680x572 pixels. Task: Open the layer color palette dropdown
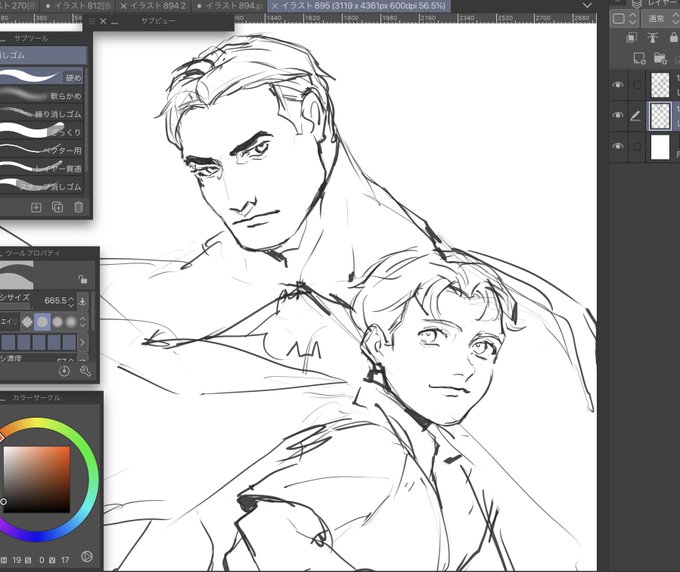(x=625, y=19)
